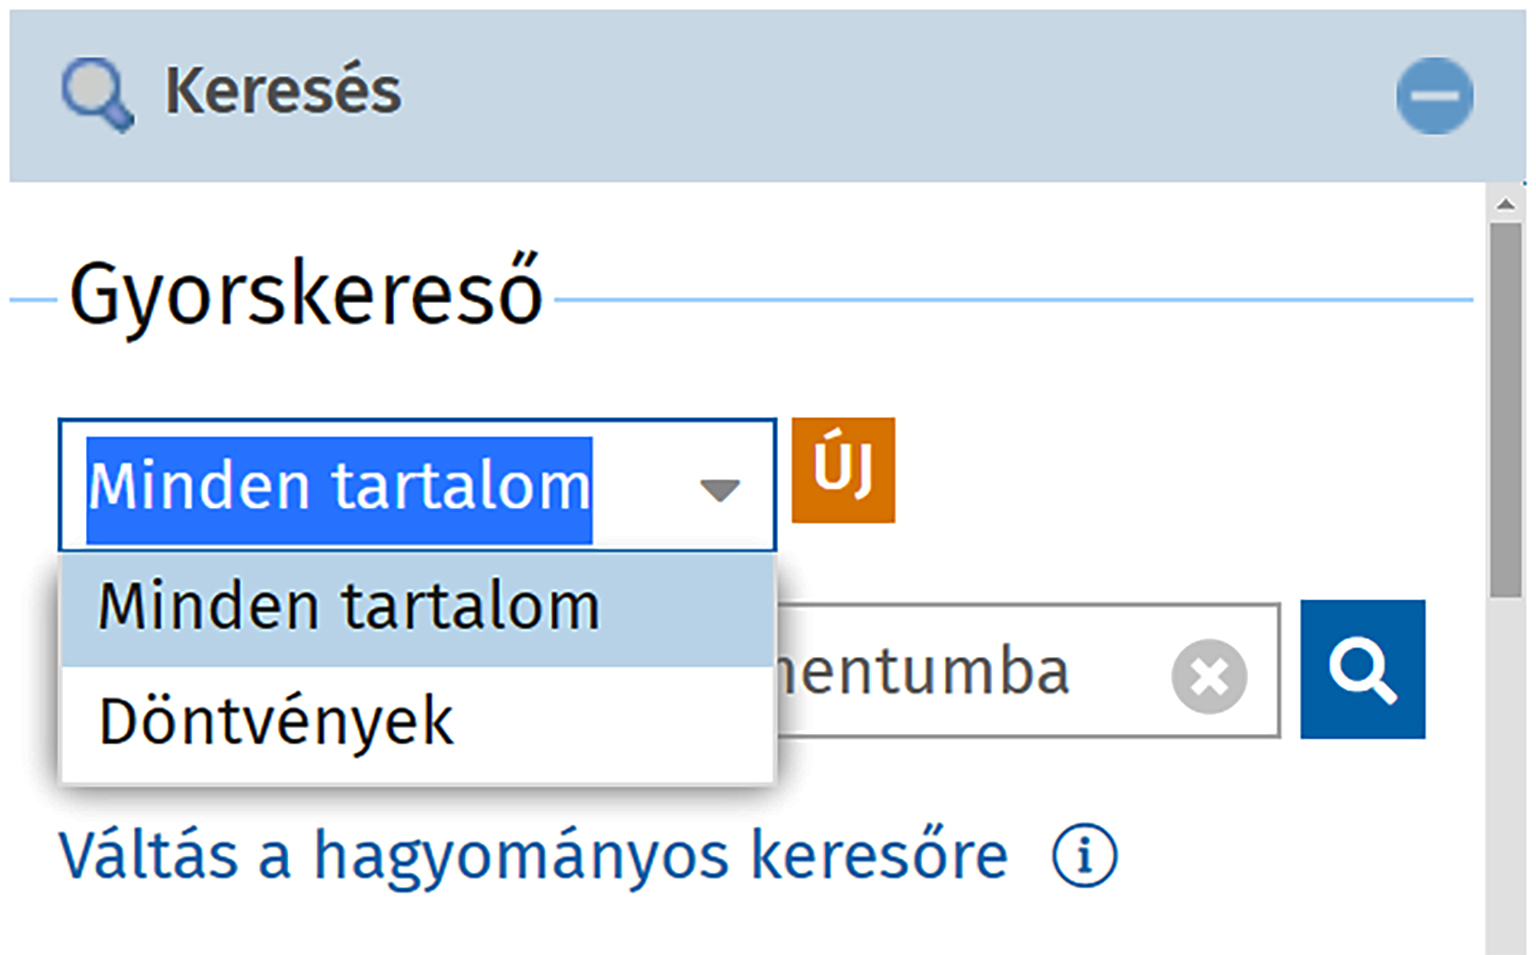Click the magnifier icon beside Keresés title

[x=96, y=94]
